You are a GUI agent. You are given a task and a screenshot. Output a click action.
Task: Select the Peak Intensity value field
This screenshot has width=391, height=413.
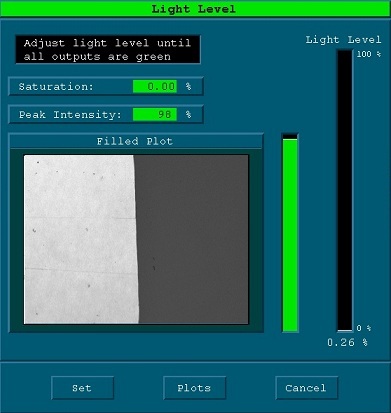coord(155,115)
